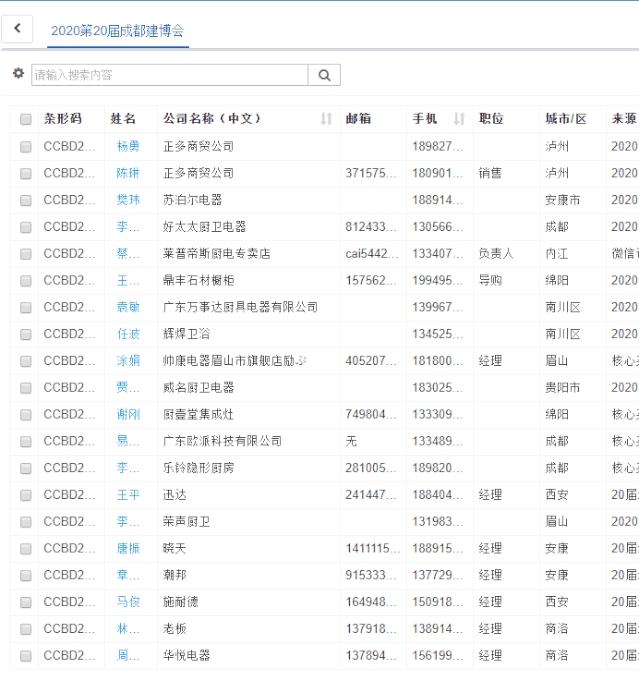639x681 pixels.
Task: Sort by company name column arrows
Action: coord(326,119)
